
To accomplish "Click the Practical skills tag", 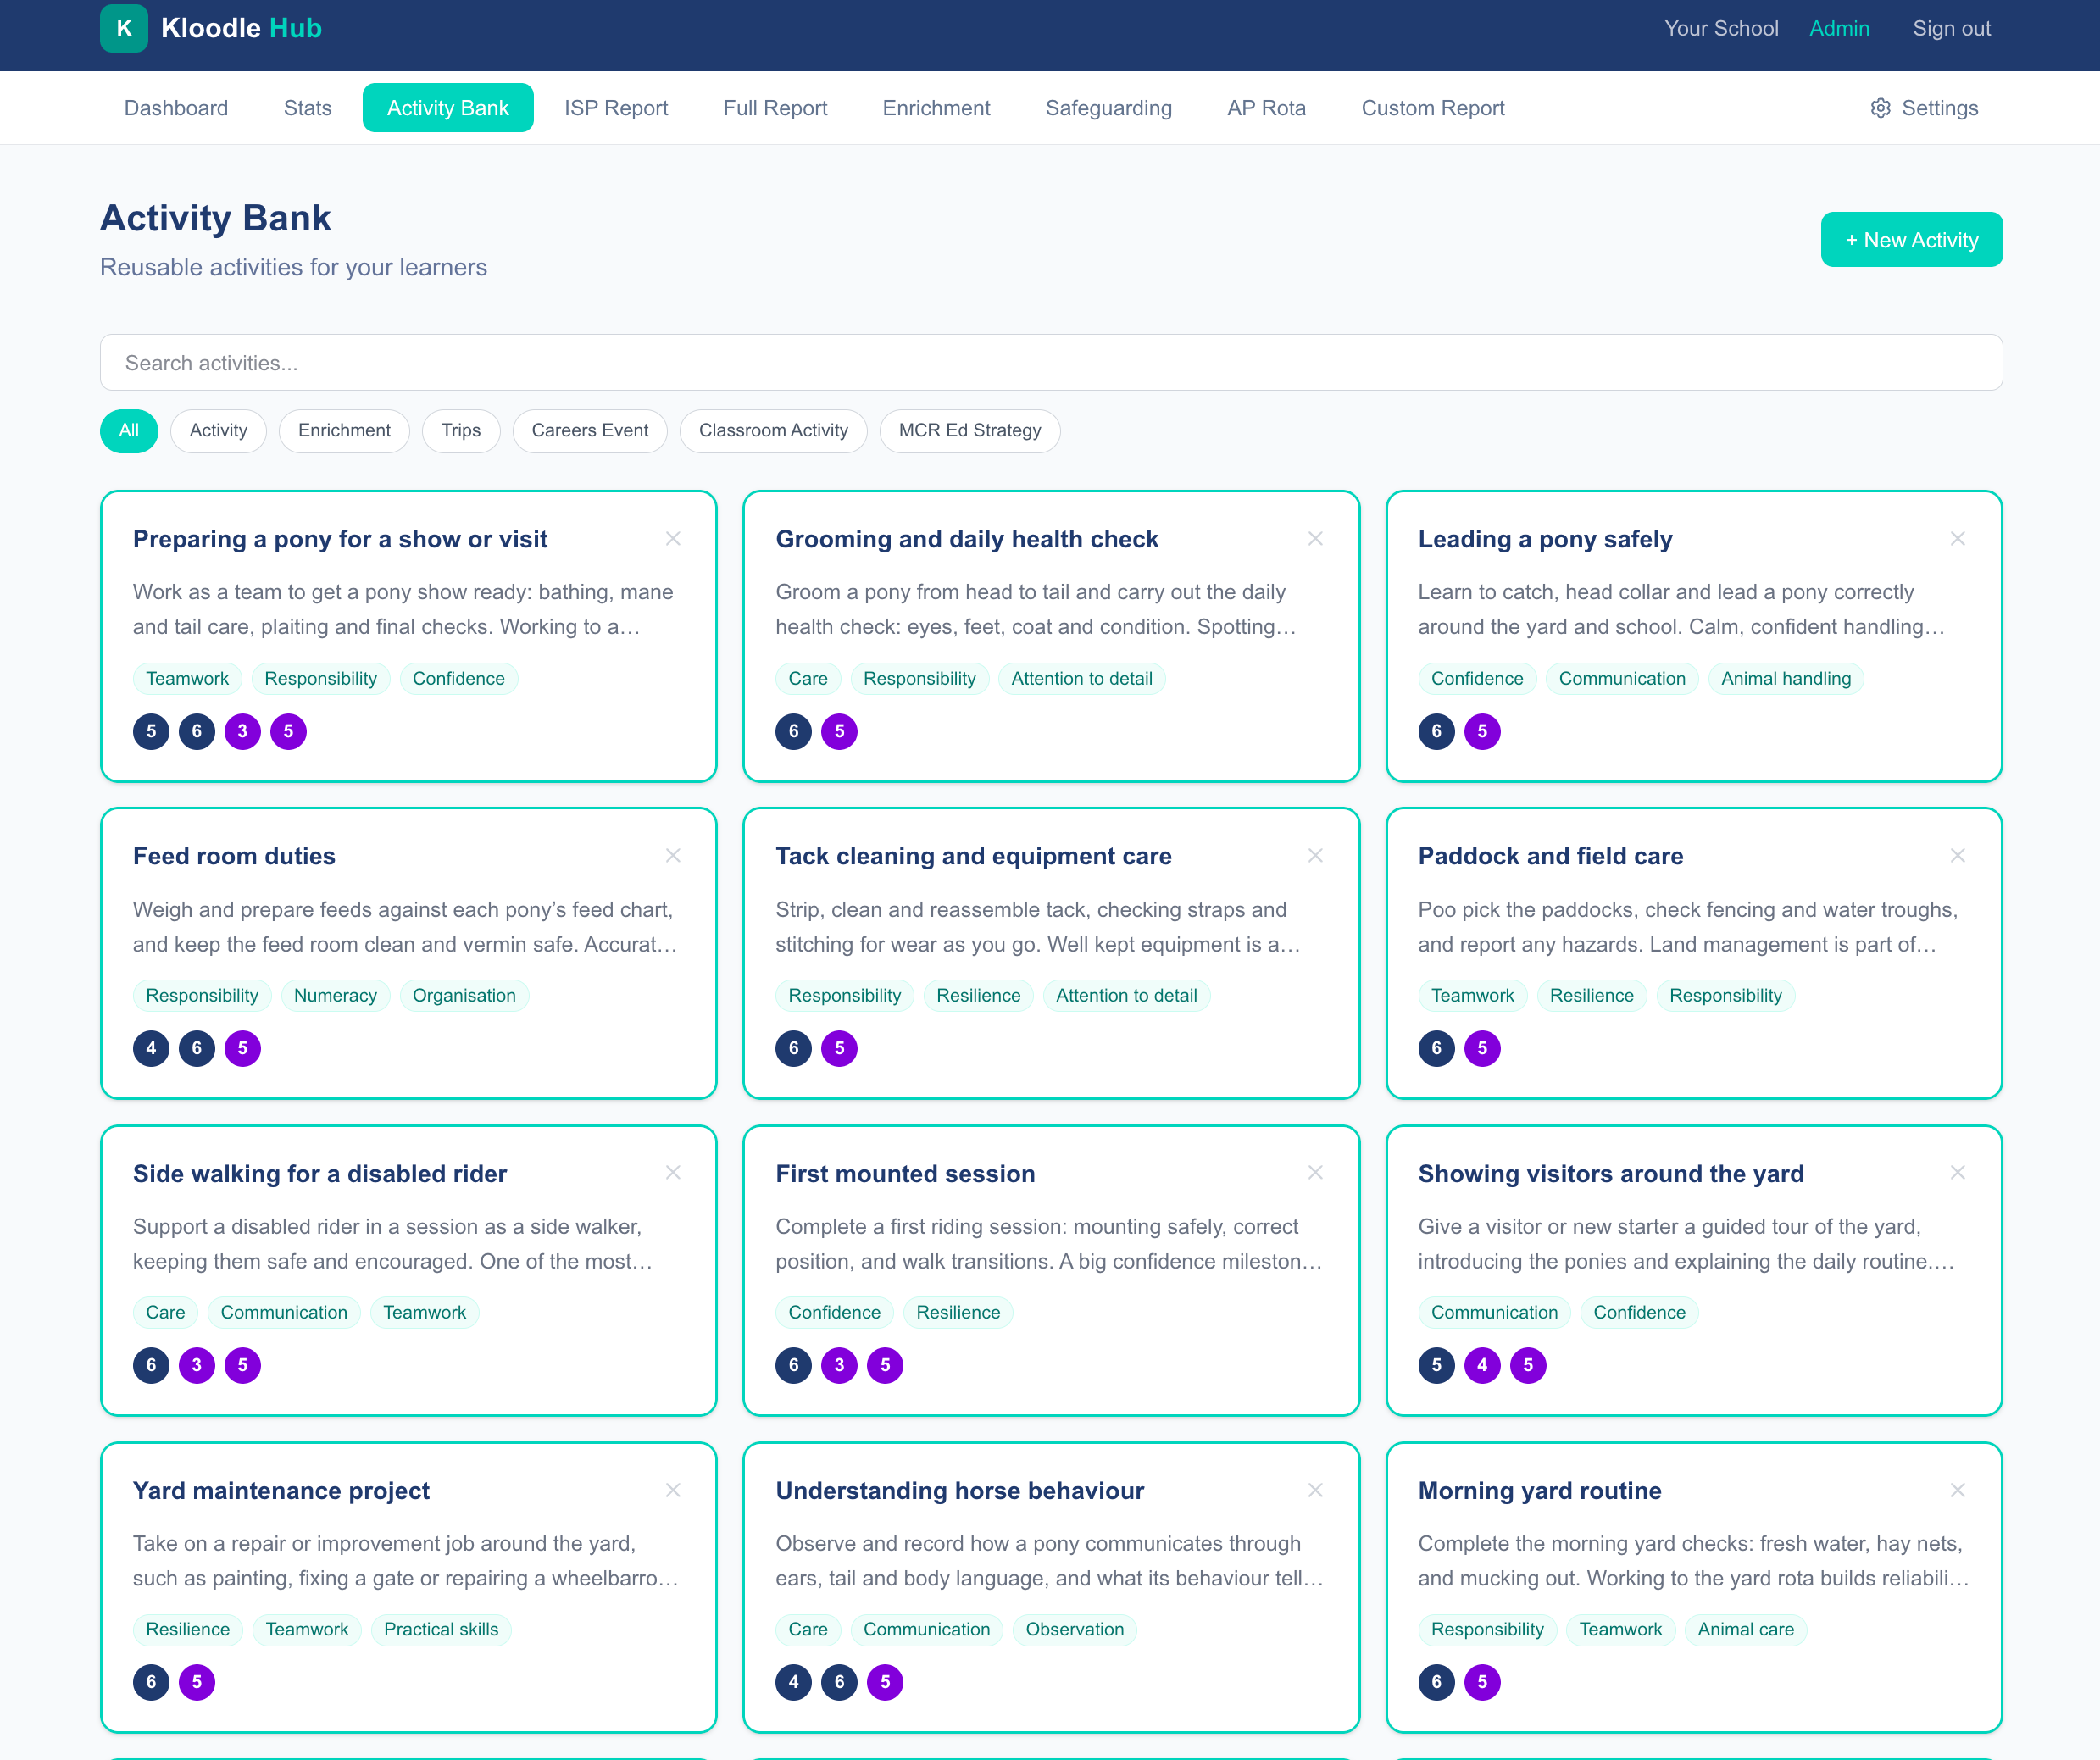I will point(441,1630).
